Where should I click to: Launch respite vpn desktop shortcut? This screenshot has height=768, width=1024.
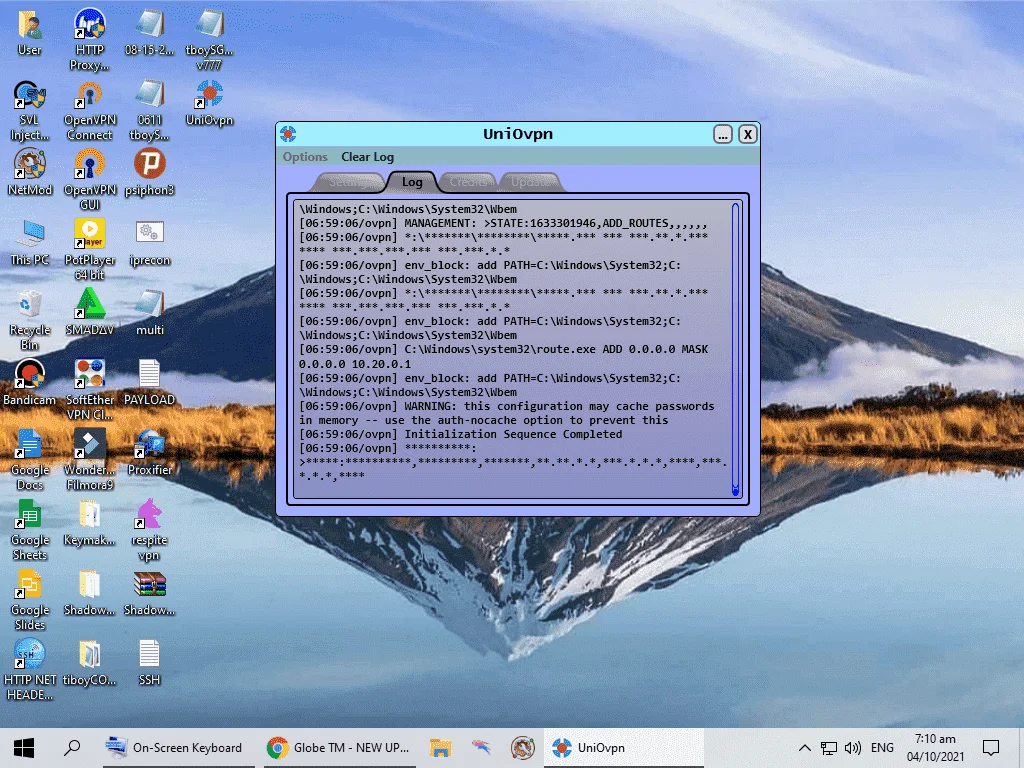coord(150,529)
